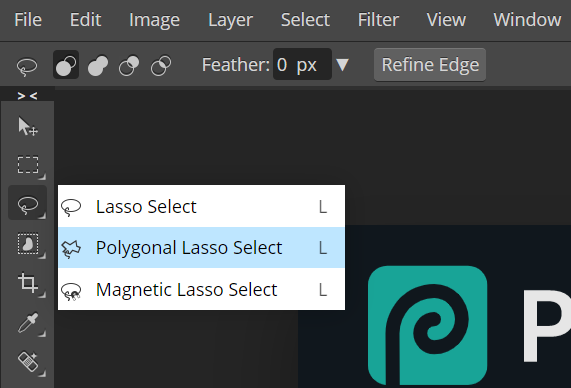This screenshot has width=571, height=388.
Task: Select the Object Selection tool
Action: point(28,243)
